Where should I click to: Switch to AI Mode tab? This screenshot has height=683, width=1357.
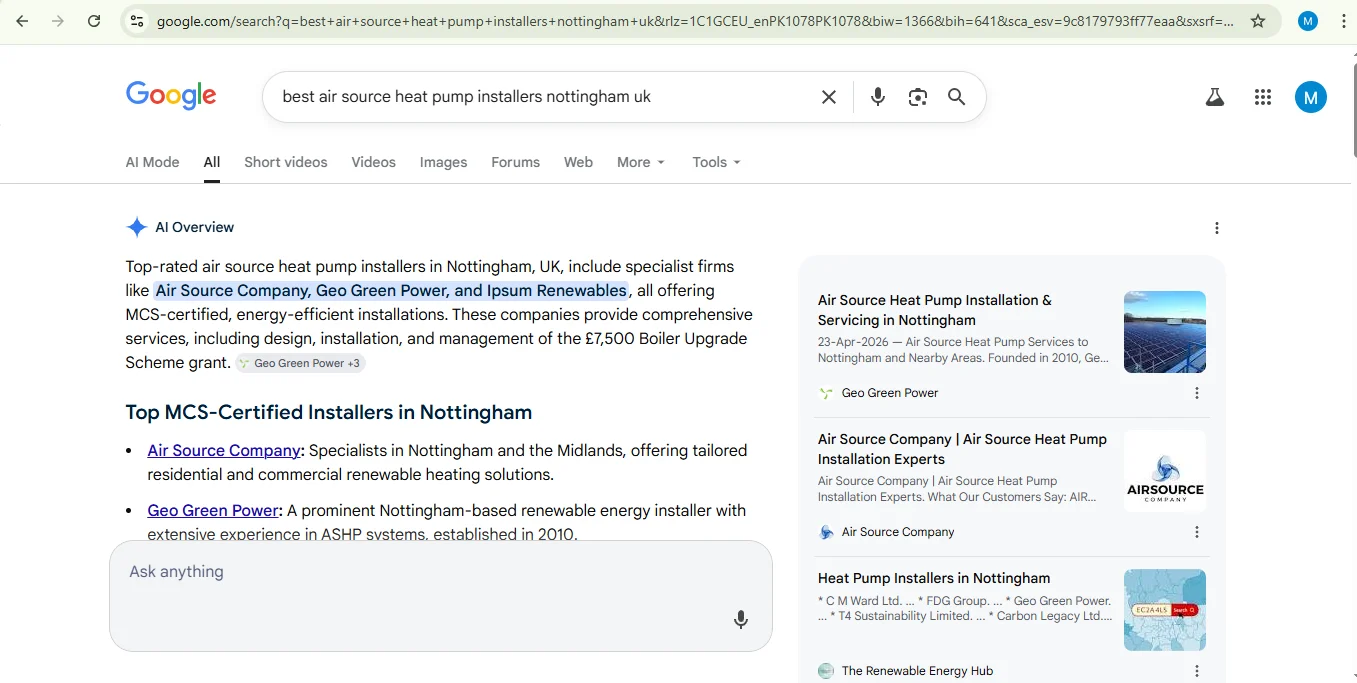[x=153, y=162]
